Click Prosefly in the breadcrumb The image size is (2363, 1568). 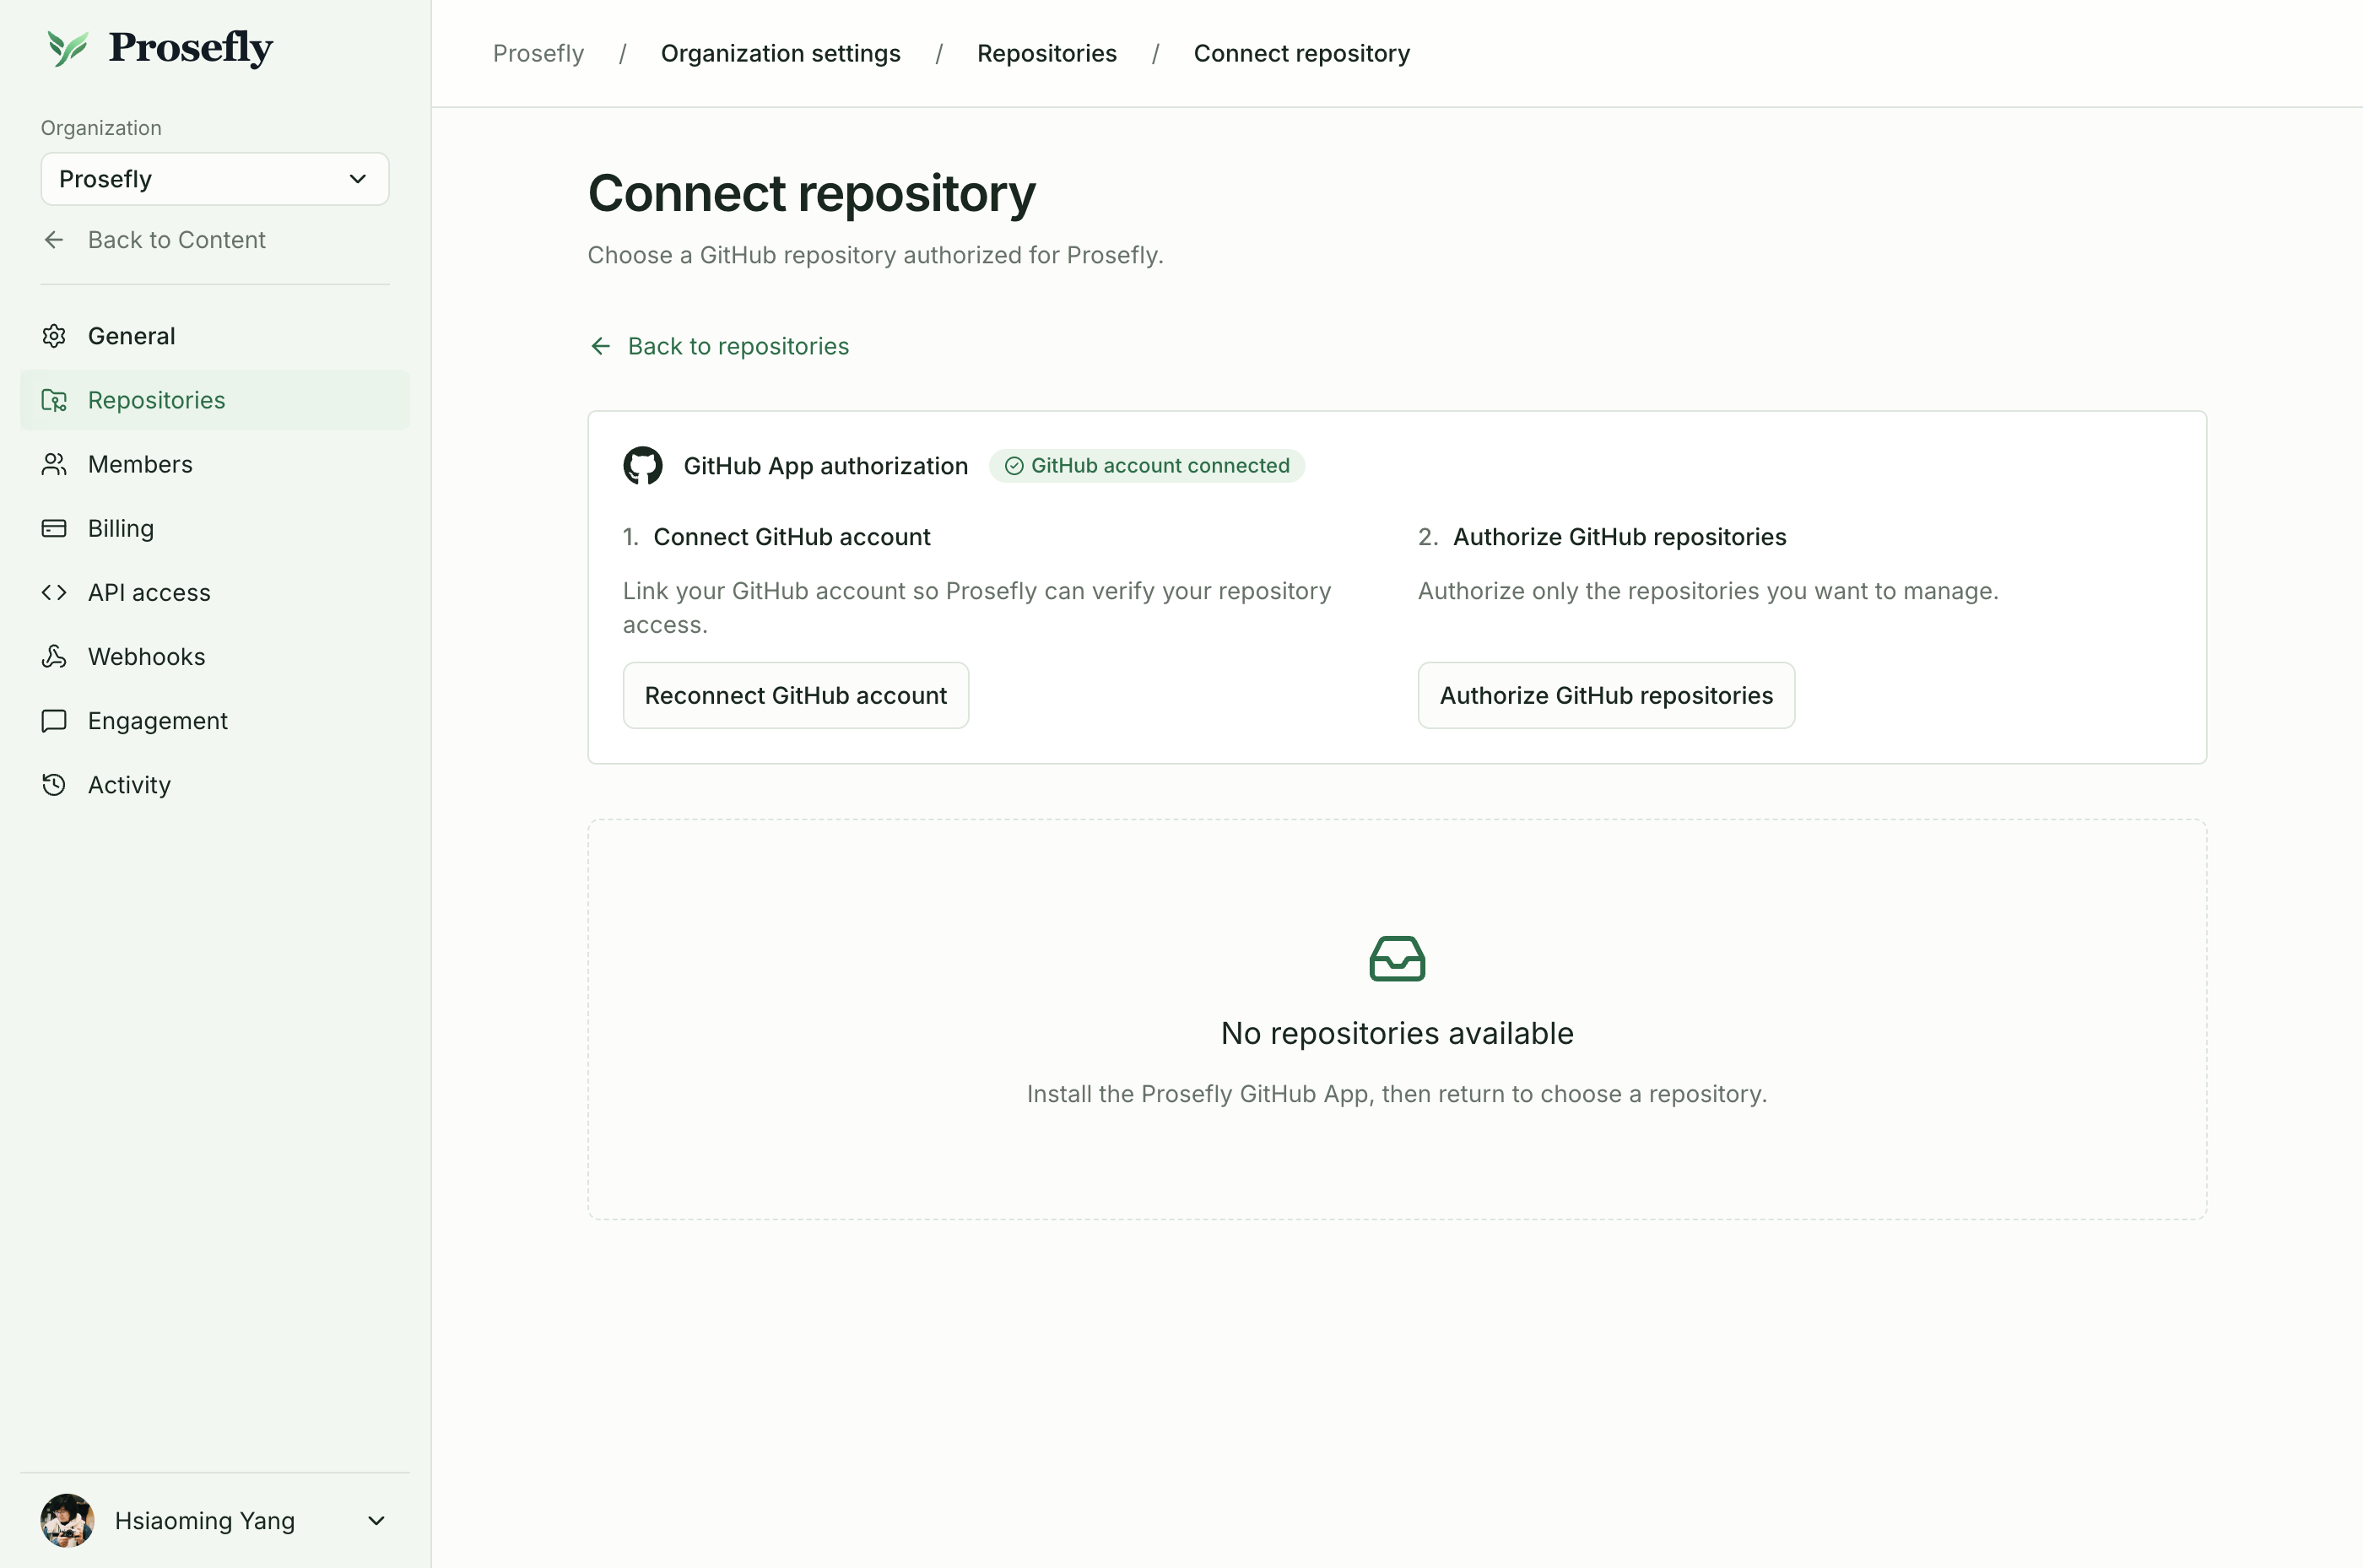(x=538, y=53)
